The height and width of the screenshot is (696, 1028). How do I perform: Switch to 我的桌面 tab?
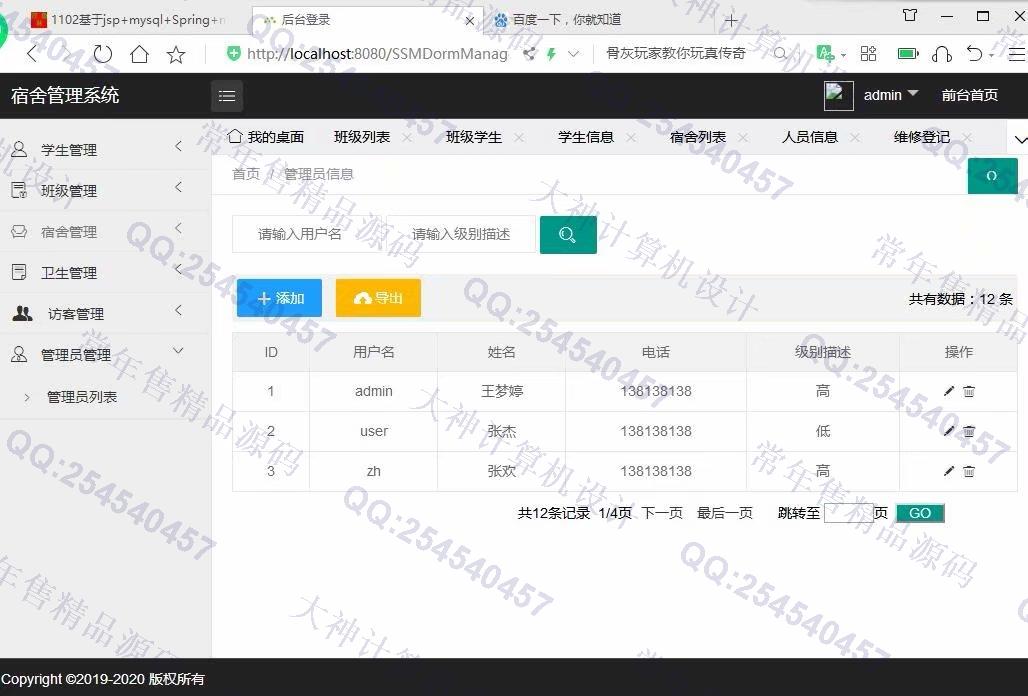click(266, 137)
